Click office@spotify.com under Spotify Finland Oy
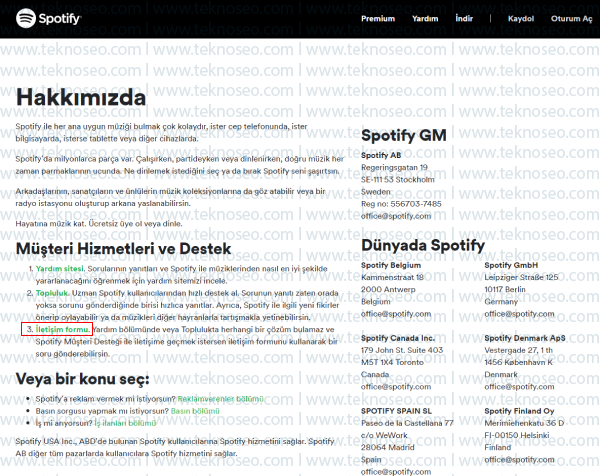Screen dimensions: 600x476 pos(519,460)
